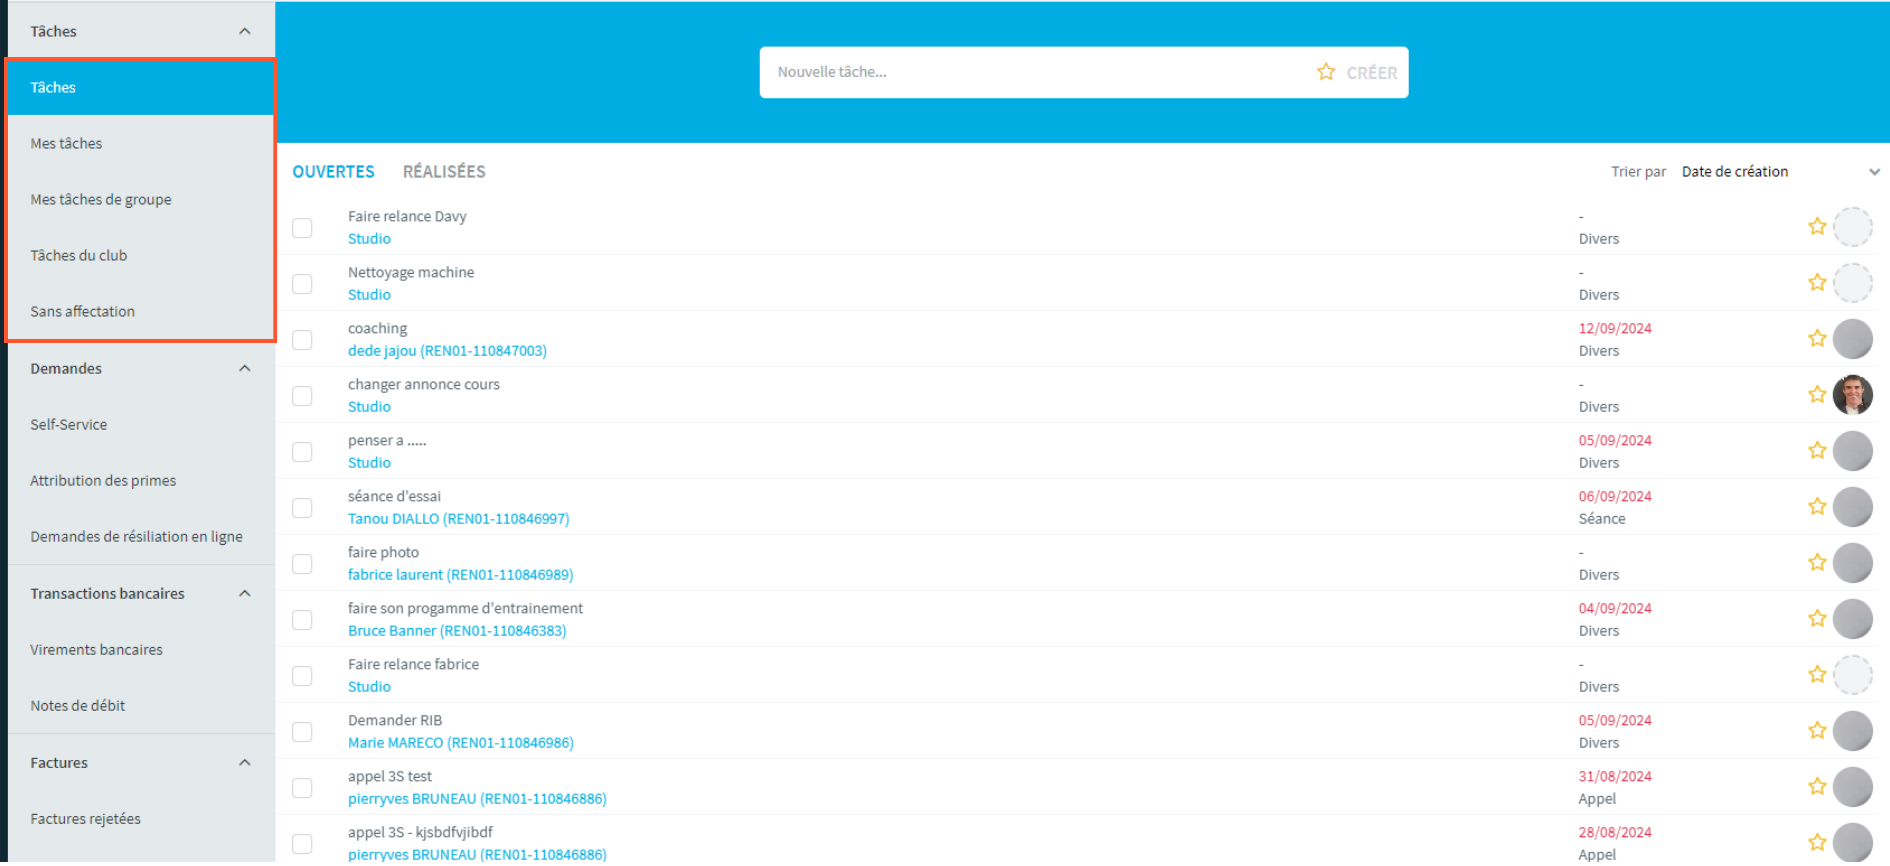This screenshot has width=1890, height=866.
Task: Open assignee avatar for 'Demander RIB'
Action: click(x=1853, y=731)
